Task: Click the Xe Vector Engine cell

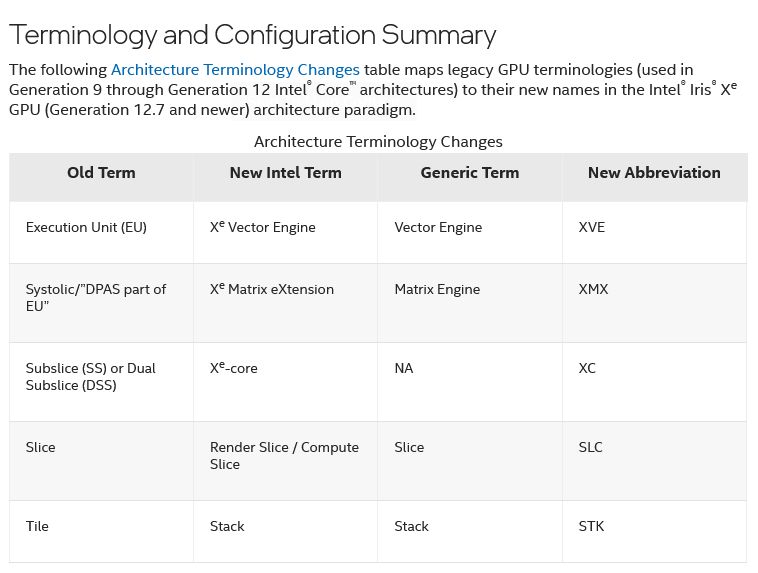Action: click(262, 228)
